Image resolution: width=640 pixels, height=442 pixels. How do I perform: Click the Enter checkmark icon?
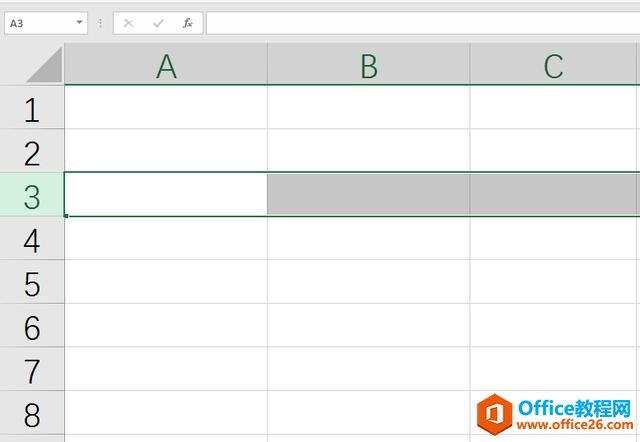click(x=157, y=22)
